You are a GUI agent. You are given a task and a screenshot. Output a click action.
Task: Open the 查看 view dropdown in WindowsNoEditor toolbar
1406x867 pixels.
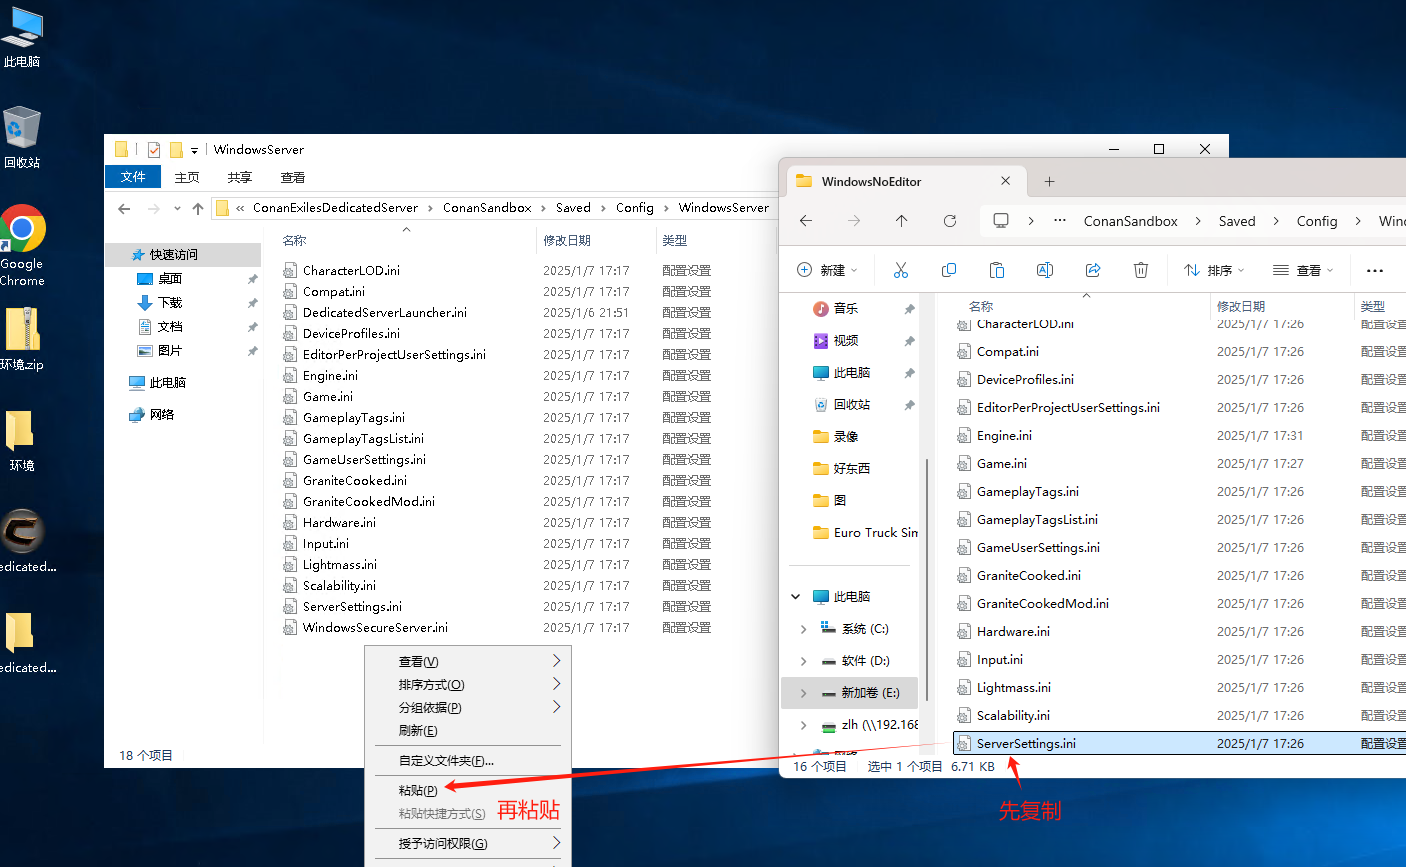point(1303,270)
